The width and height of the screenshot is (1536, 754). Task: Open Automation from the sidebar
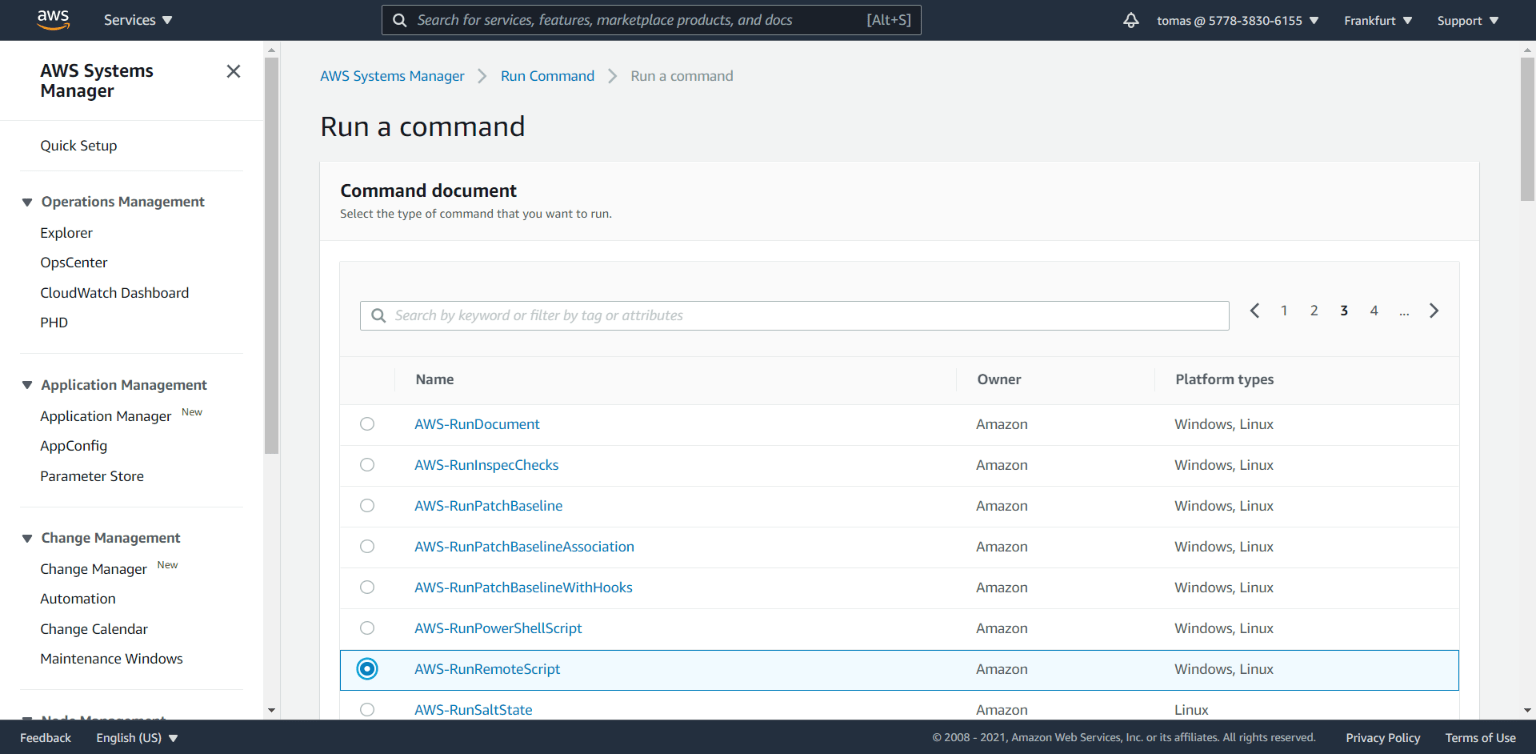coord(77,598)
